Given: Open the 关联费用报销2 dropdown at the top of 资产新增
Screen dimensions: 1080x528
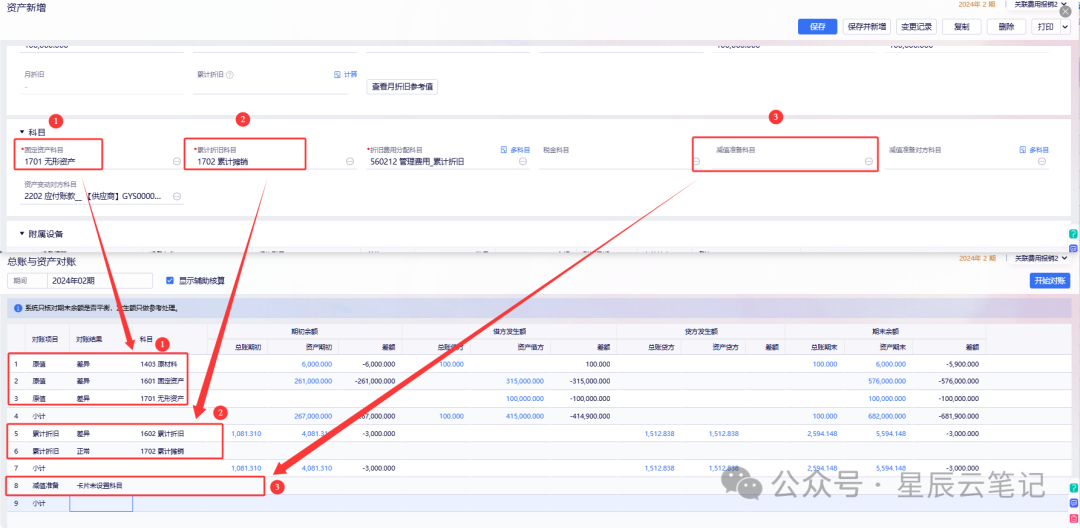Looking at the screenshot, I should 1040,4.
